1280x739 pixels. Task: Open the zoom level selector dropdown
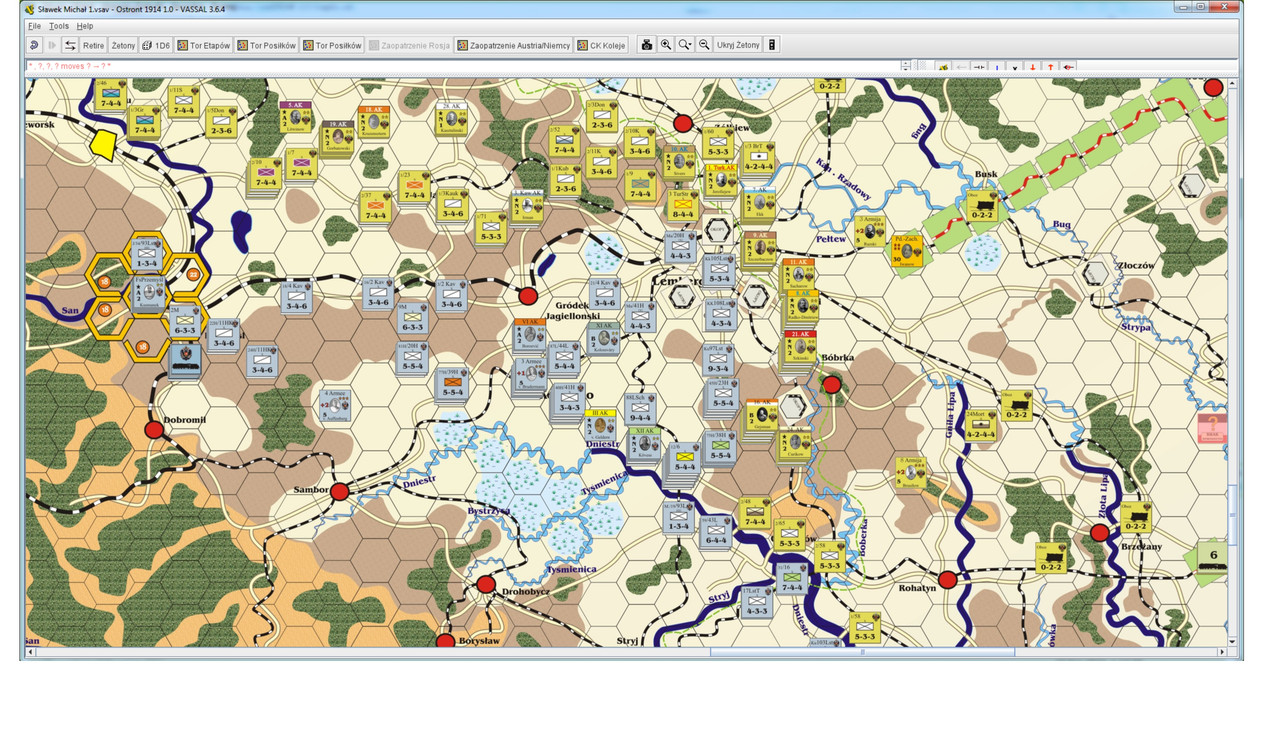(x=685, y=45)
